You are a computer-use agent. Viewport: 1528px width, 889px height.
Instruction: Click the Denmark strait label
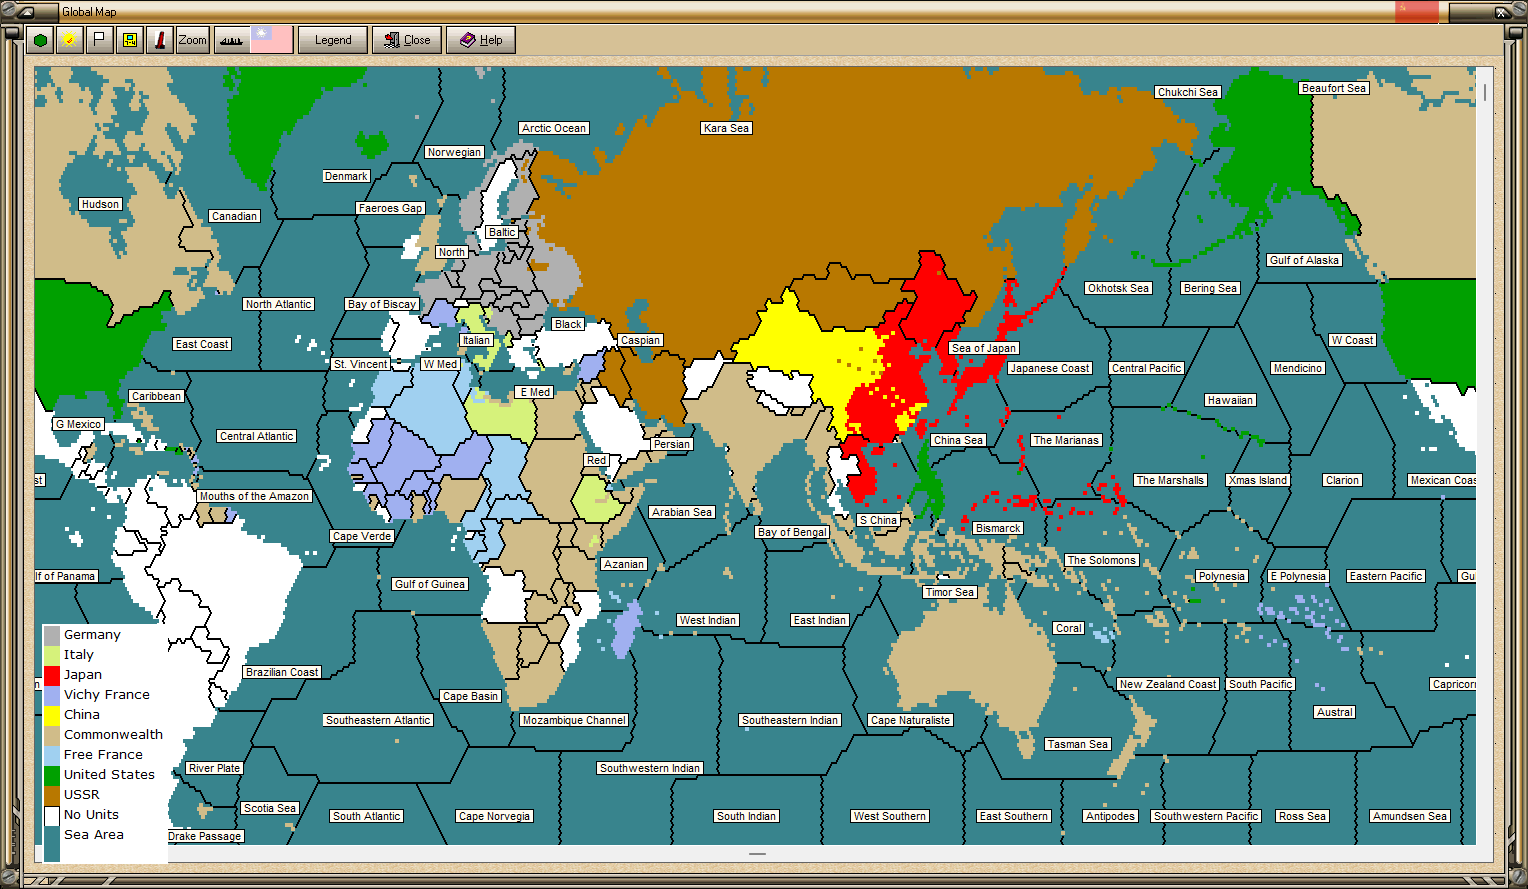click(346, 176)
